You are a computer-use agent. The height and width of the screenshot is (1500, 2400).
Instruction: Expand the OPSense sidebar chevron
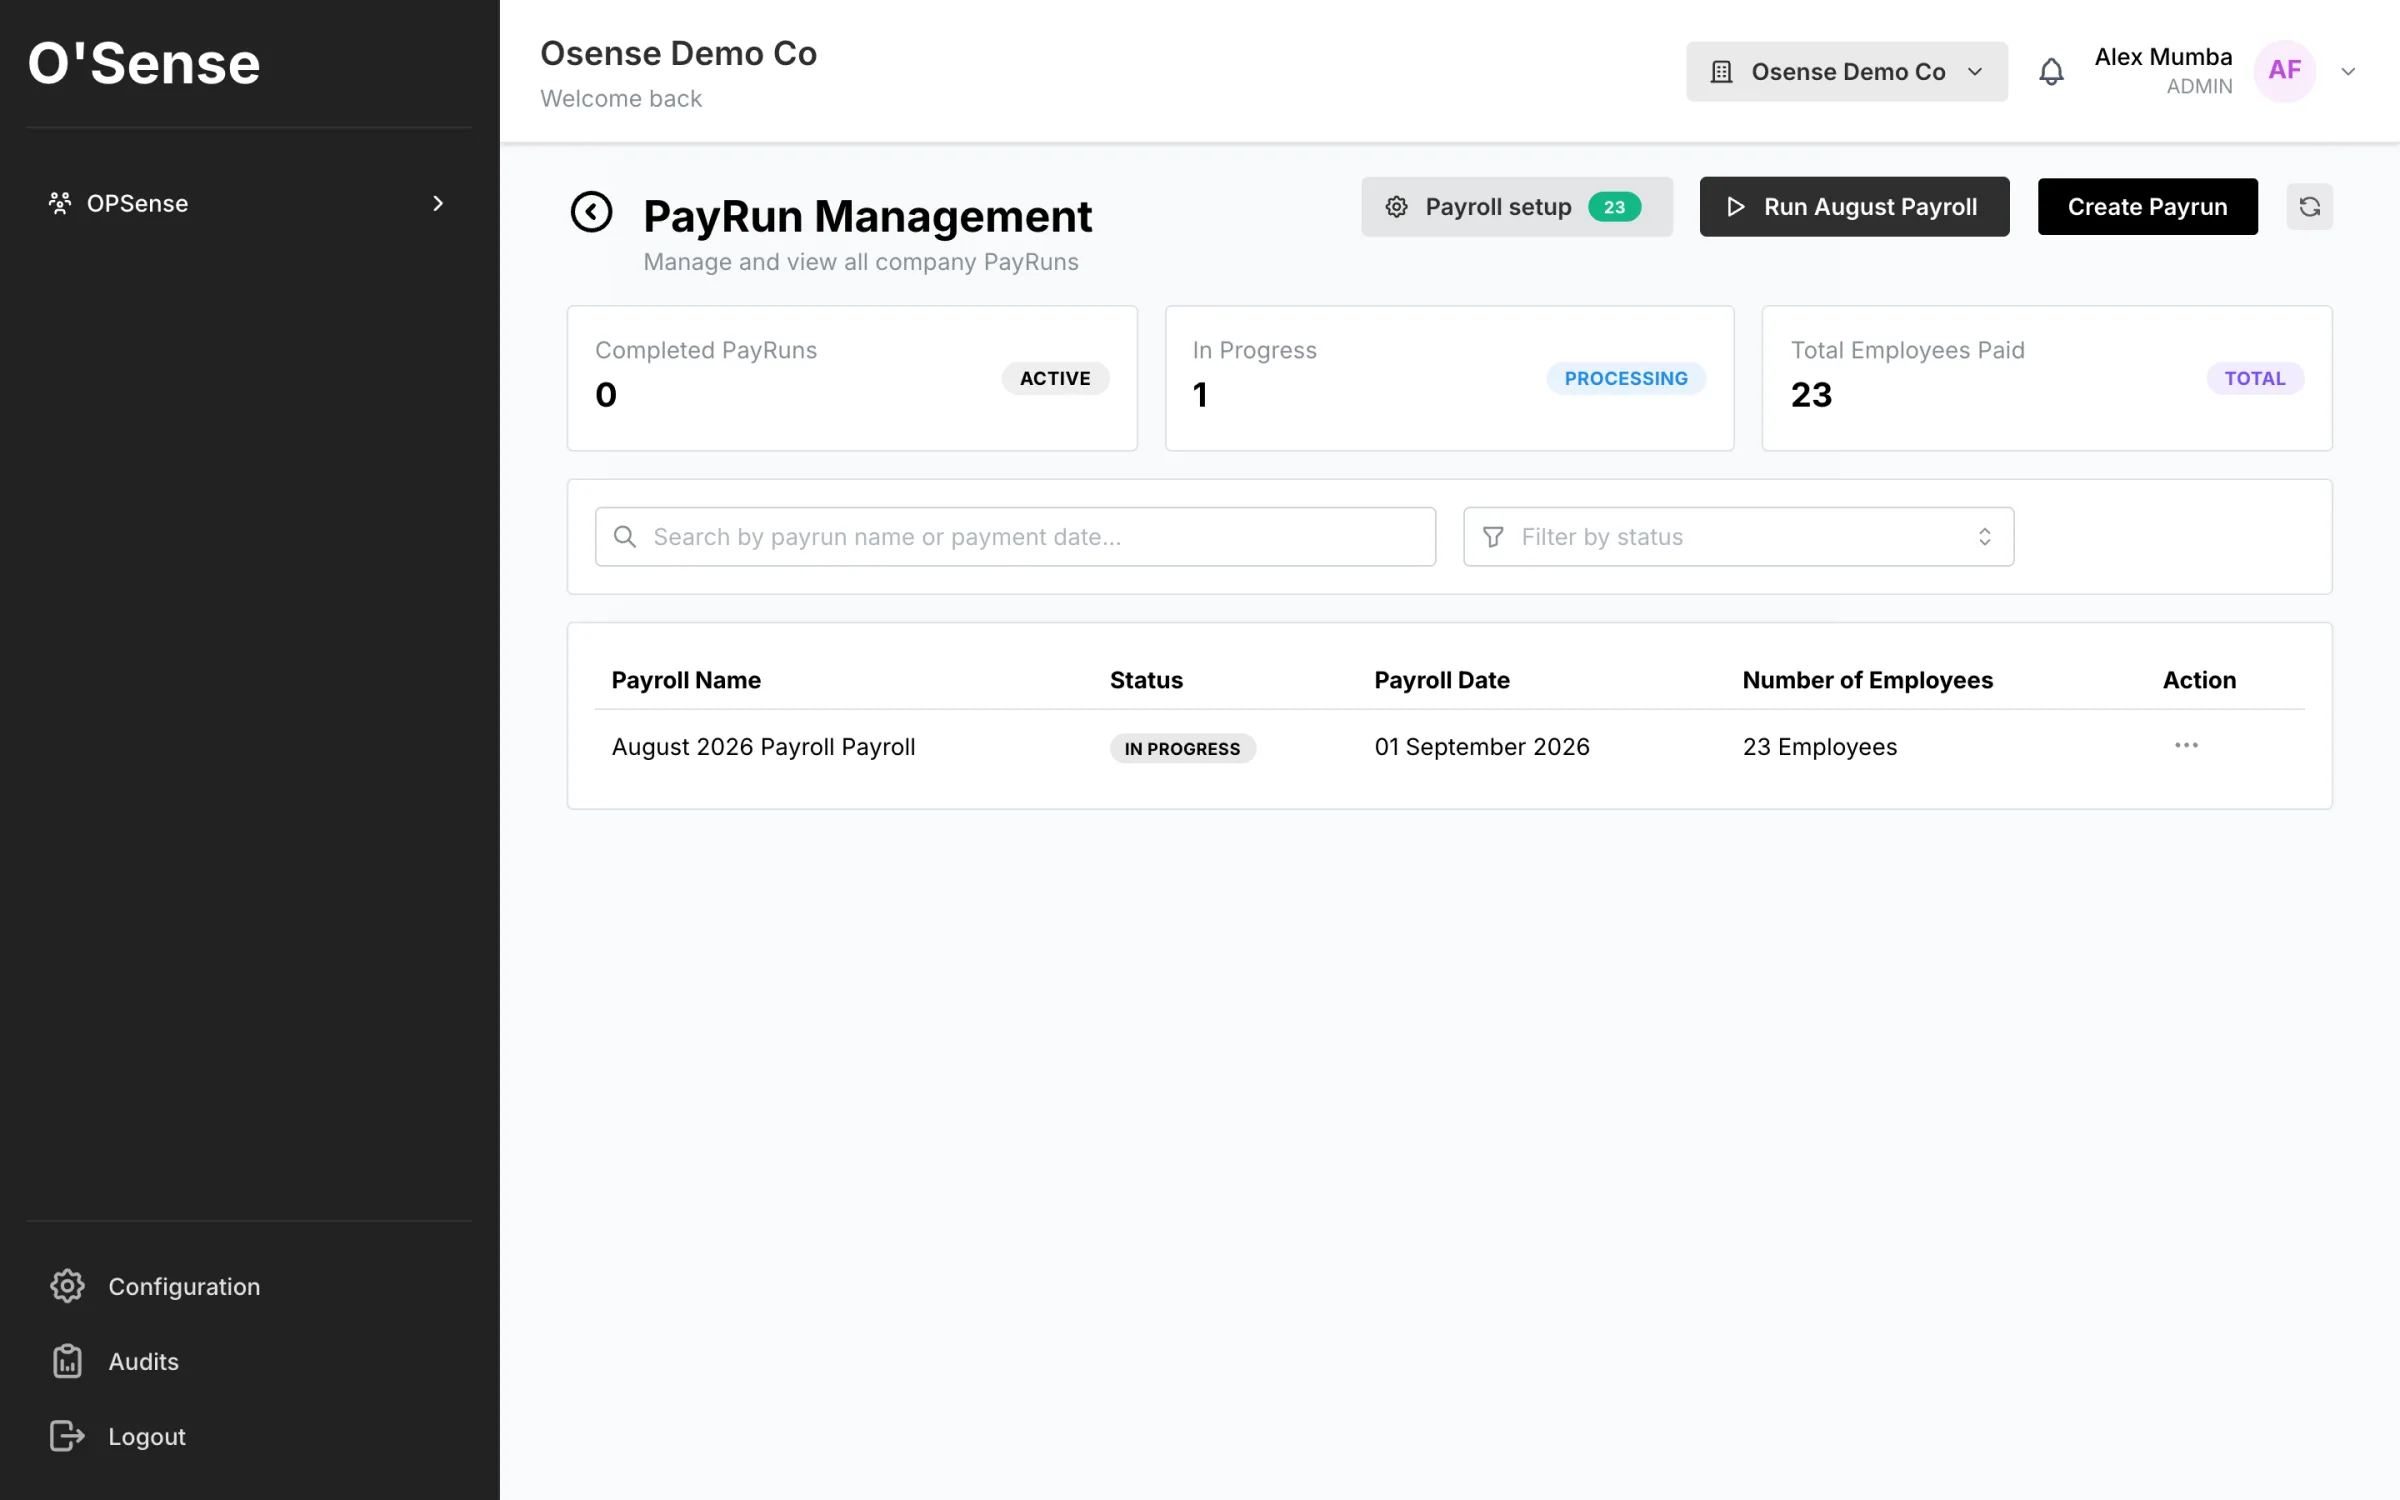(437, 203)
